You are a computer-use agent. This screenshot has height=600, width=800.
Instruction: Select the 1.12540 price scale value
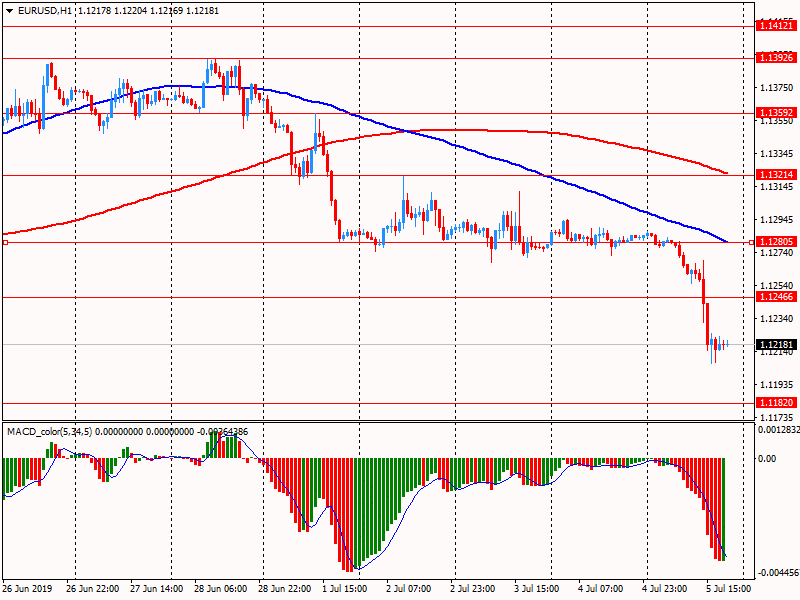777,285
